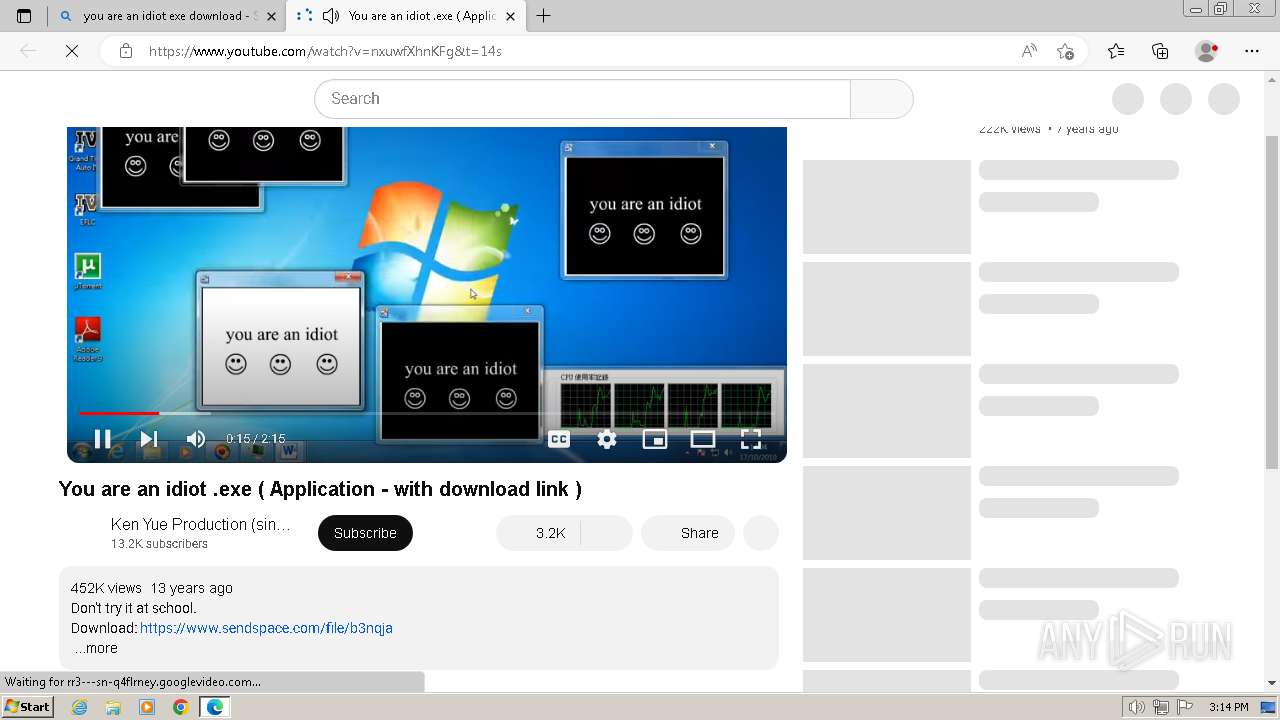Click the page vertical scrollbar

point(1272,300)
